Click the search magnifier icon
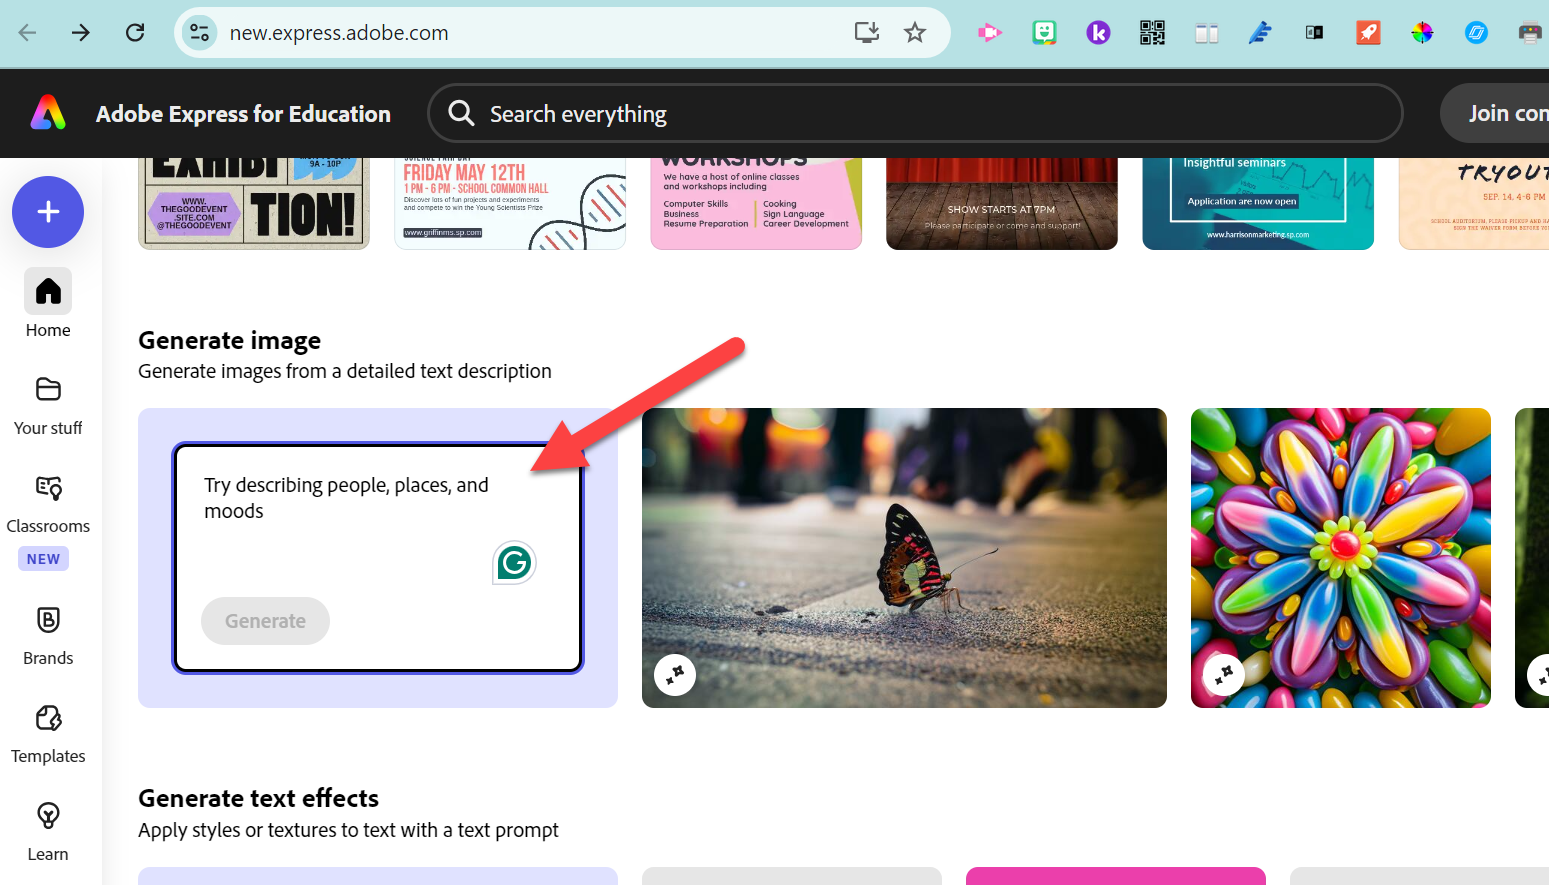Screen dimensions: 1549x885 coord(461,113)
